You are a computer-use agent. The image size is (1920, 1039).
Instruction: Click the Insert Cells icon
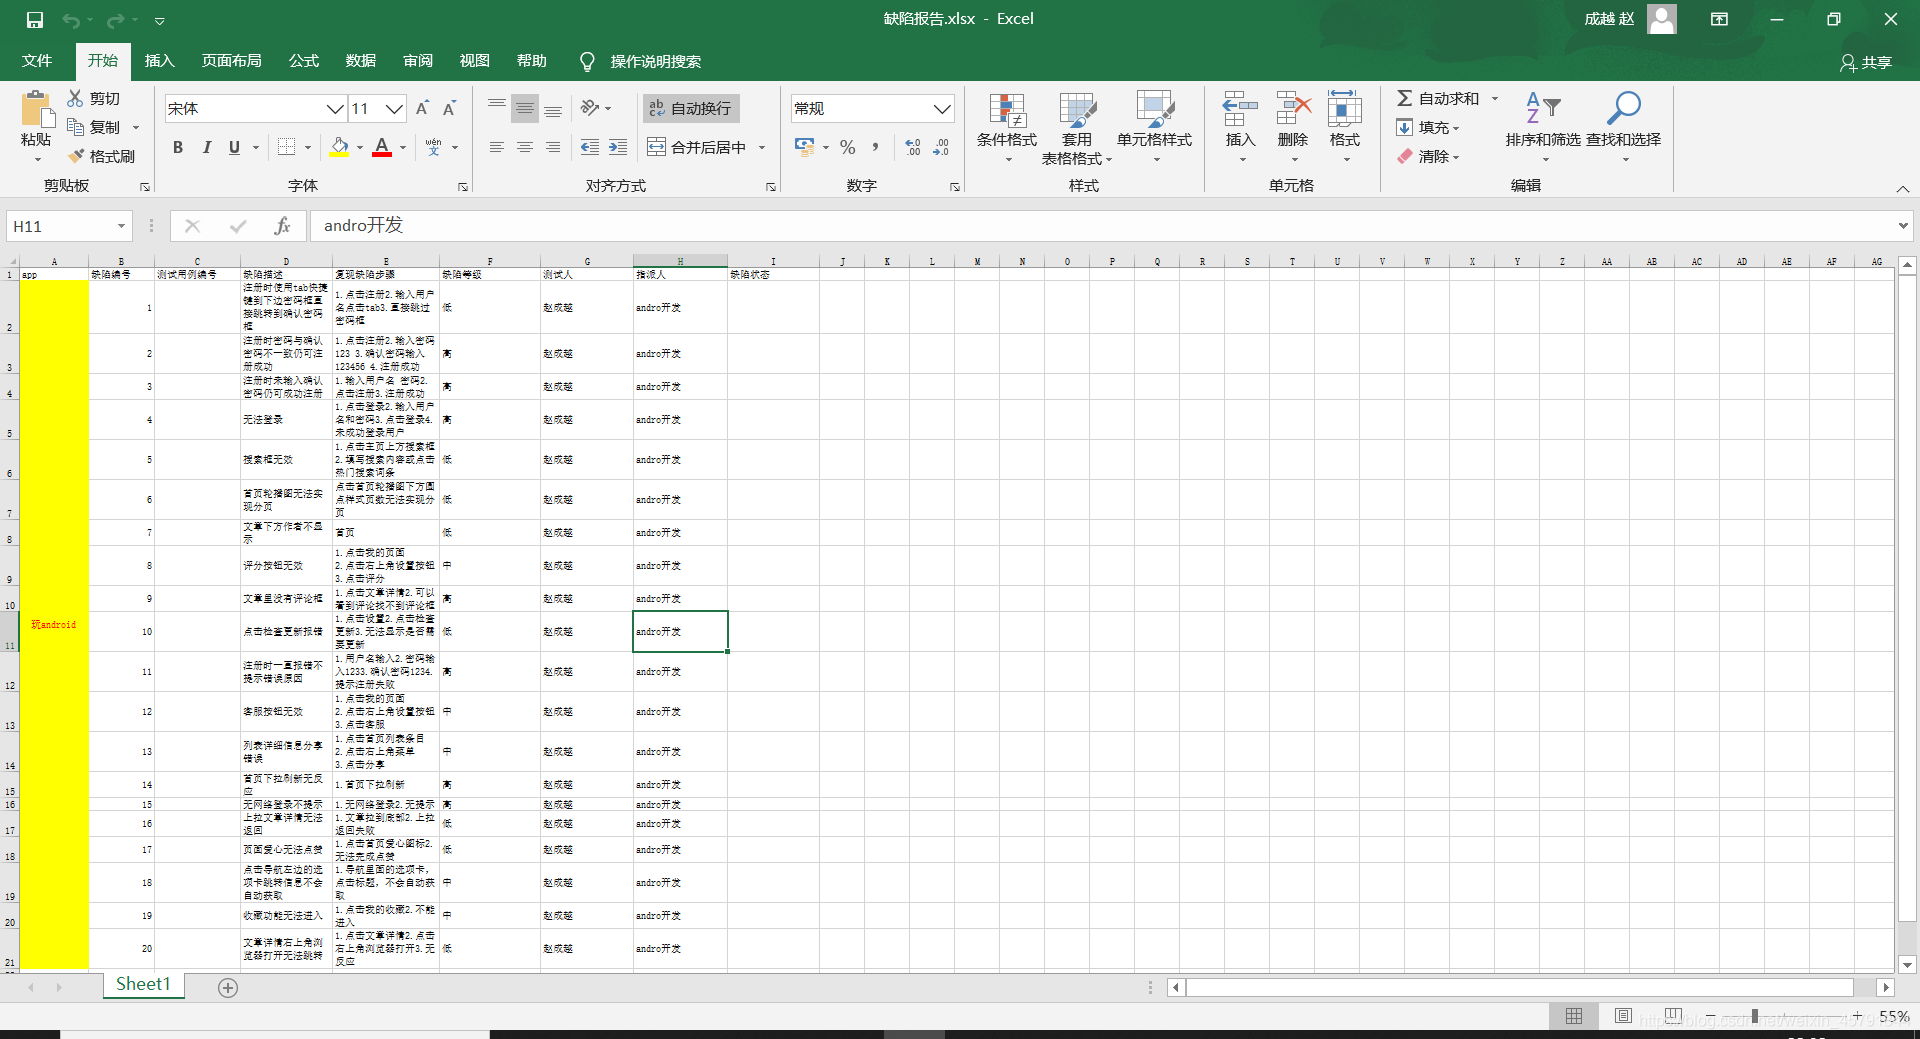click(1240, 108)
